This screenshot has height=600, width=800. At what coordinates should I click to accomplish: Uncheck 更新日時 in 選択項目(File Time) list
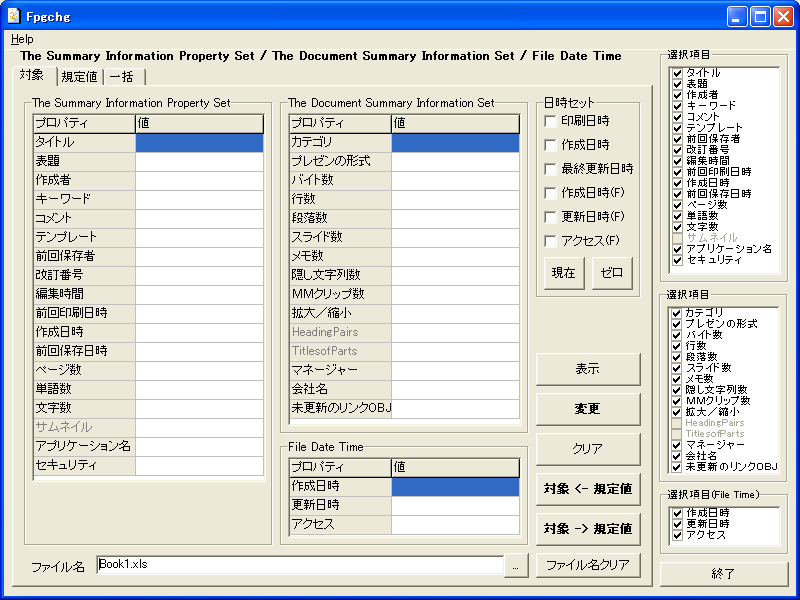tap(678, 524)
